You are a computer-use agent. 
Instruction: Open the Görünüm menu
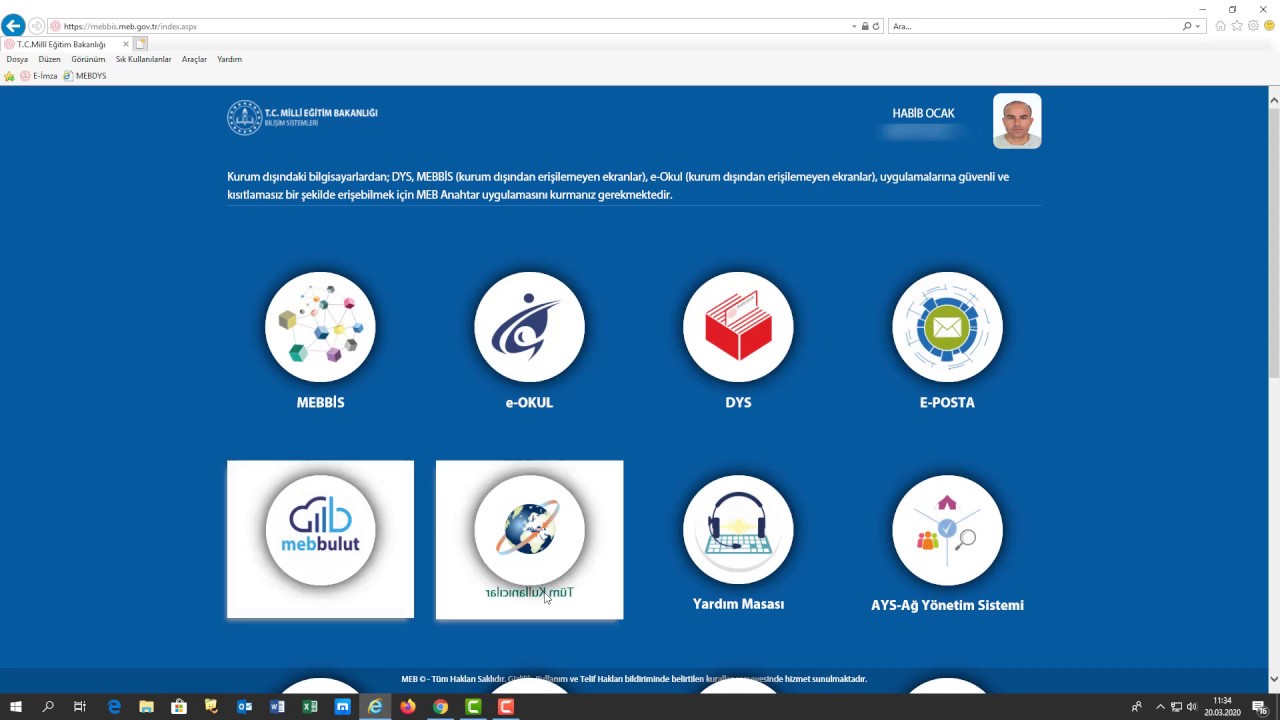(88, 59)
